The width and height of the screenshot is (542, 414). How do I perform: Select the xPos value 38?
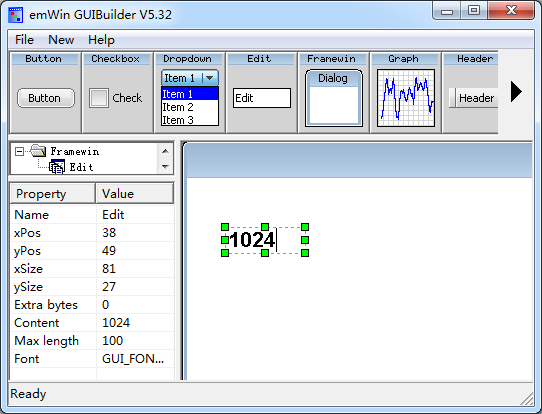click(135, 233)
